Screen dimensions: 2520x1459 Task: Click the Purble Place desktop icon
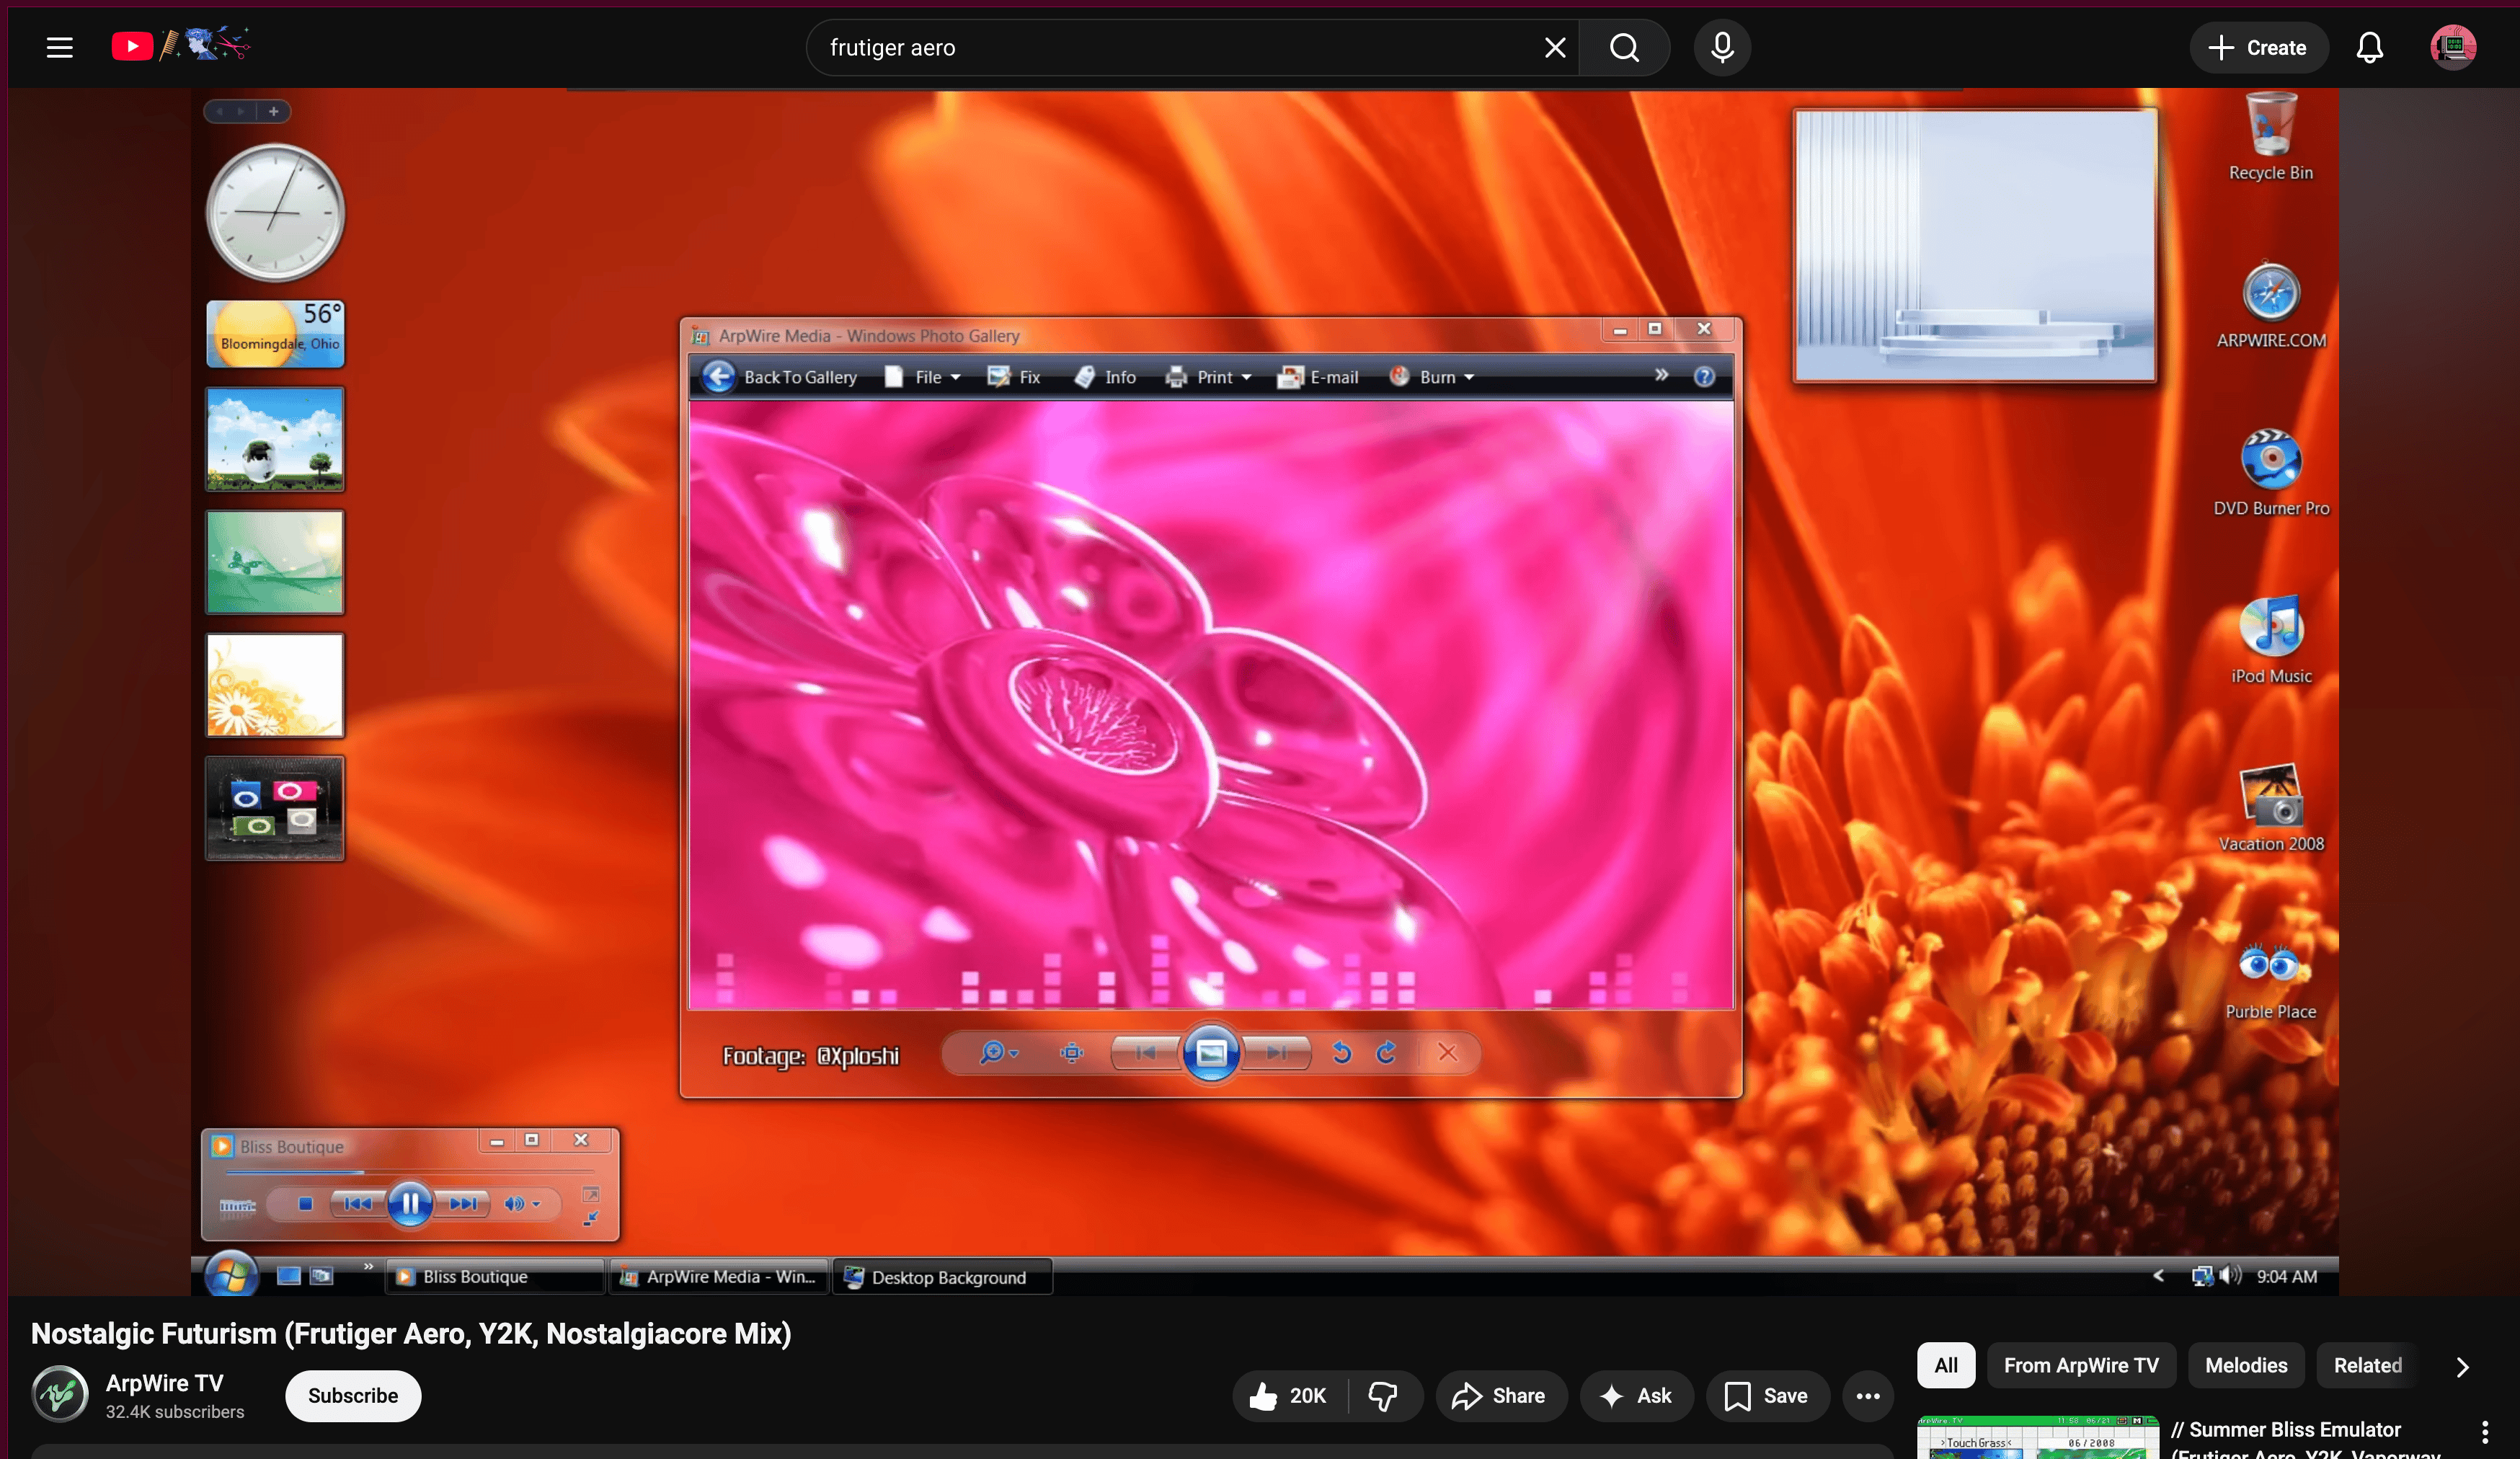click(2271, 981)
